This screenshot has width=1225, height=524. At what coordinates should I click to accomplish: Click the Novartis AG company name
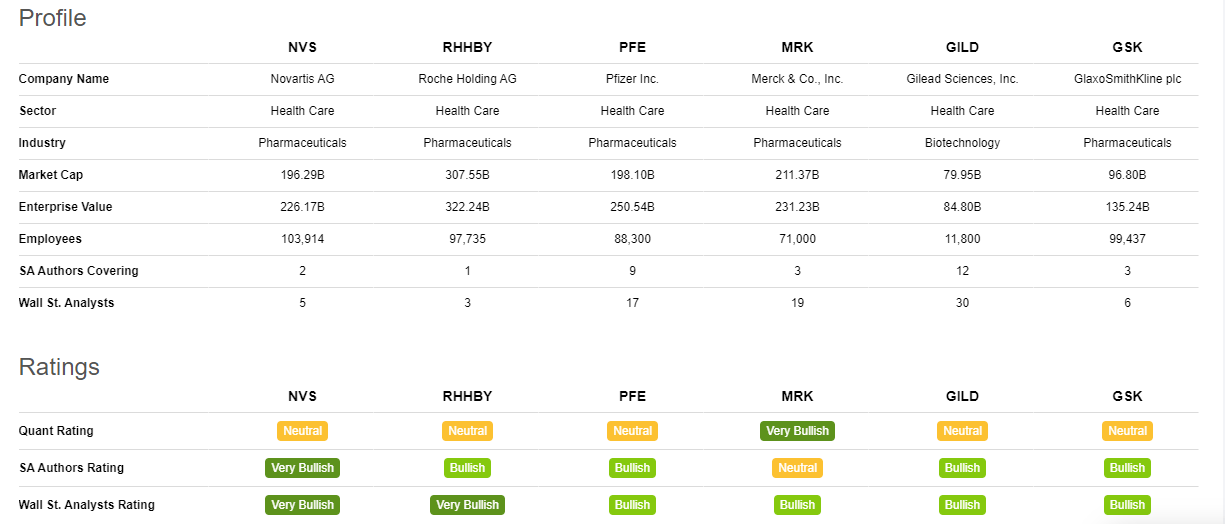pyautogui.click(x=302, y=79)
